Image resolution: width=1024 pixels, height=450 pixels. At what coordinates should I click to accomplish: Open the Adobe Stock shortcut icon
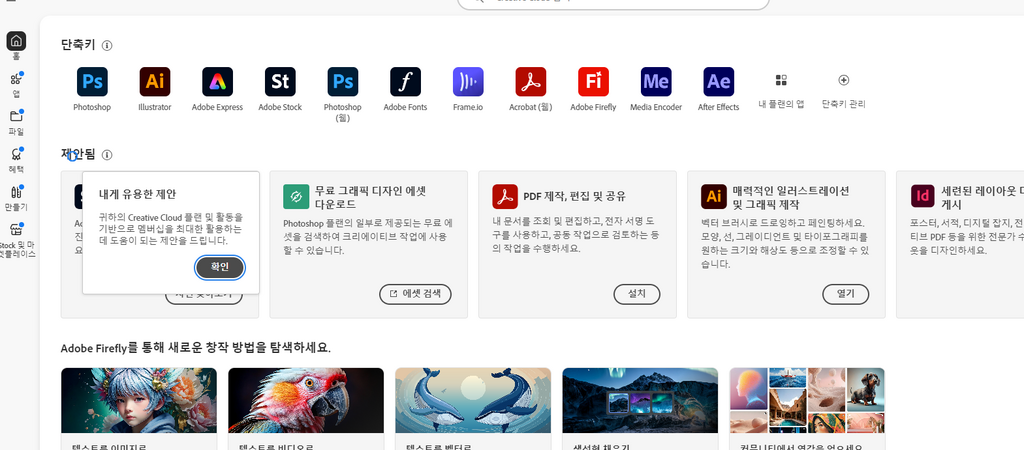280,82
